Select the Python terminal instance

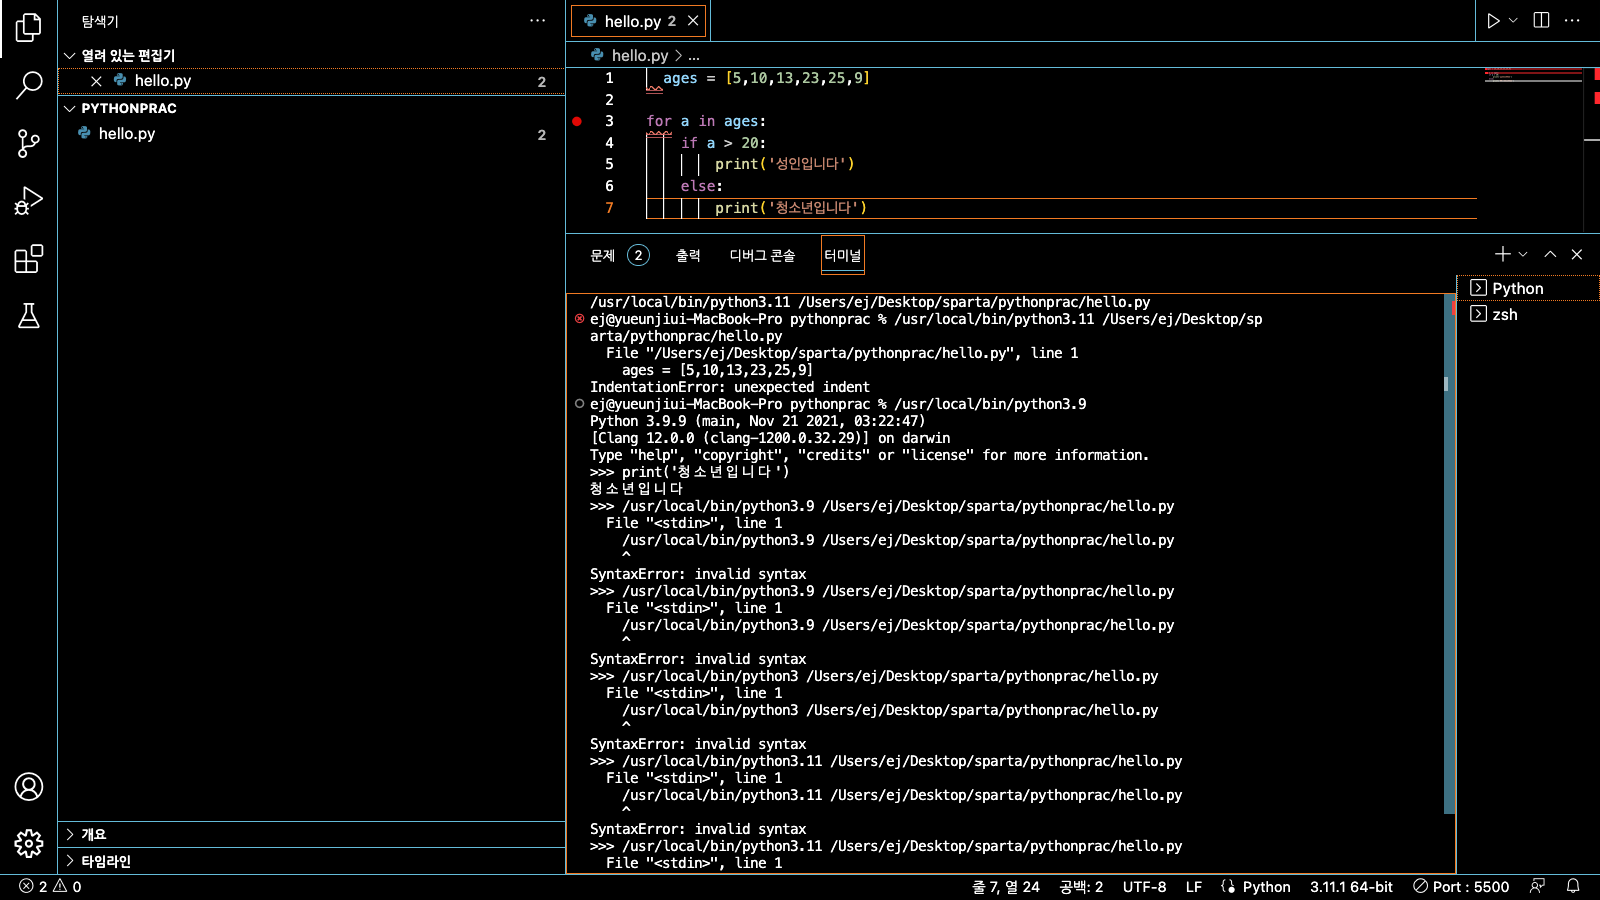click(x=1528, y=288)
